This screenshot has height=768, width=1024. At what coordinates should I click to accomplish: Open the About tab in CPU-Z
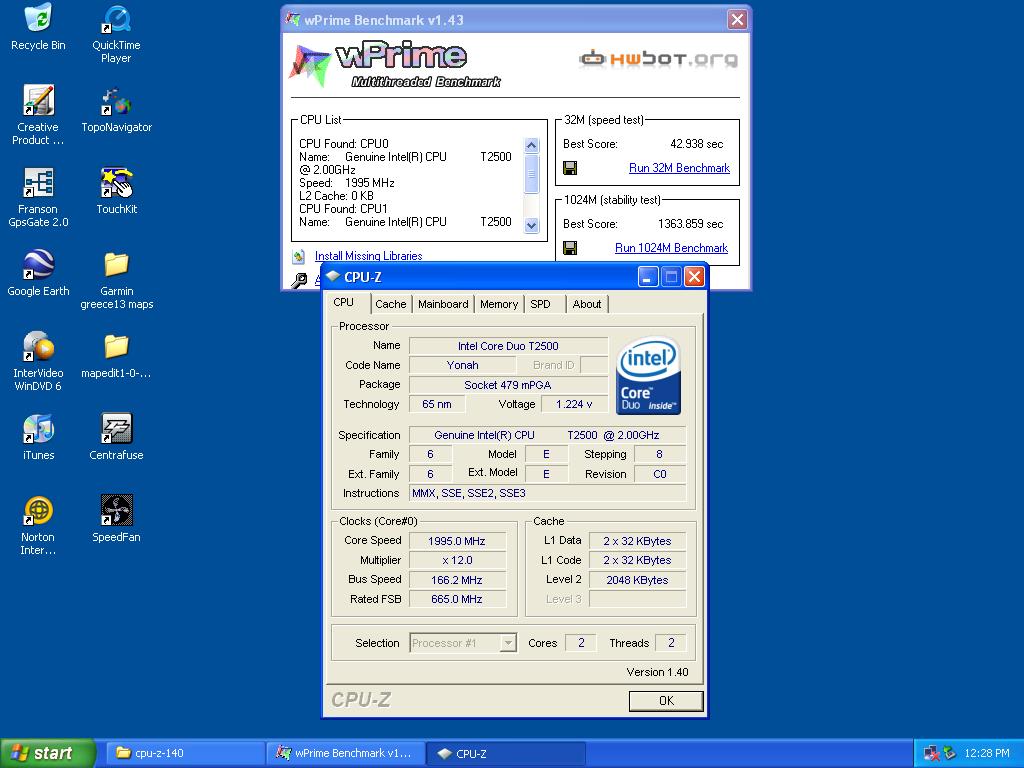(586, 304)
